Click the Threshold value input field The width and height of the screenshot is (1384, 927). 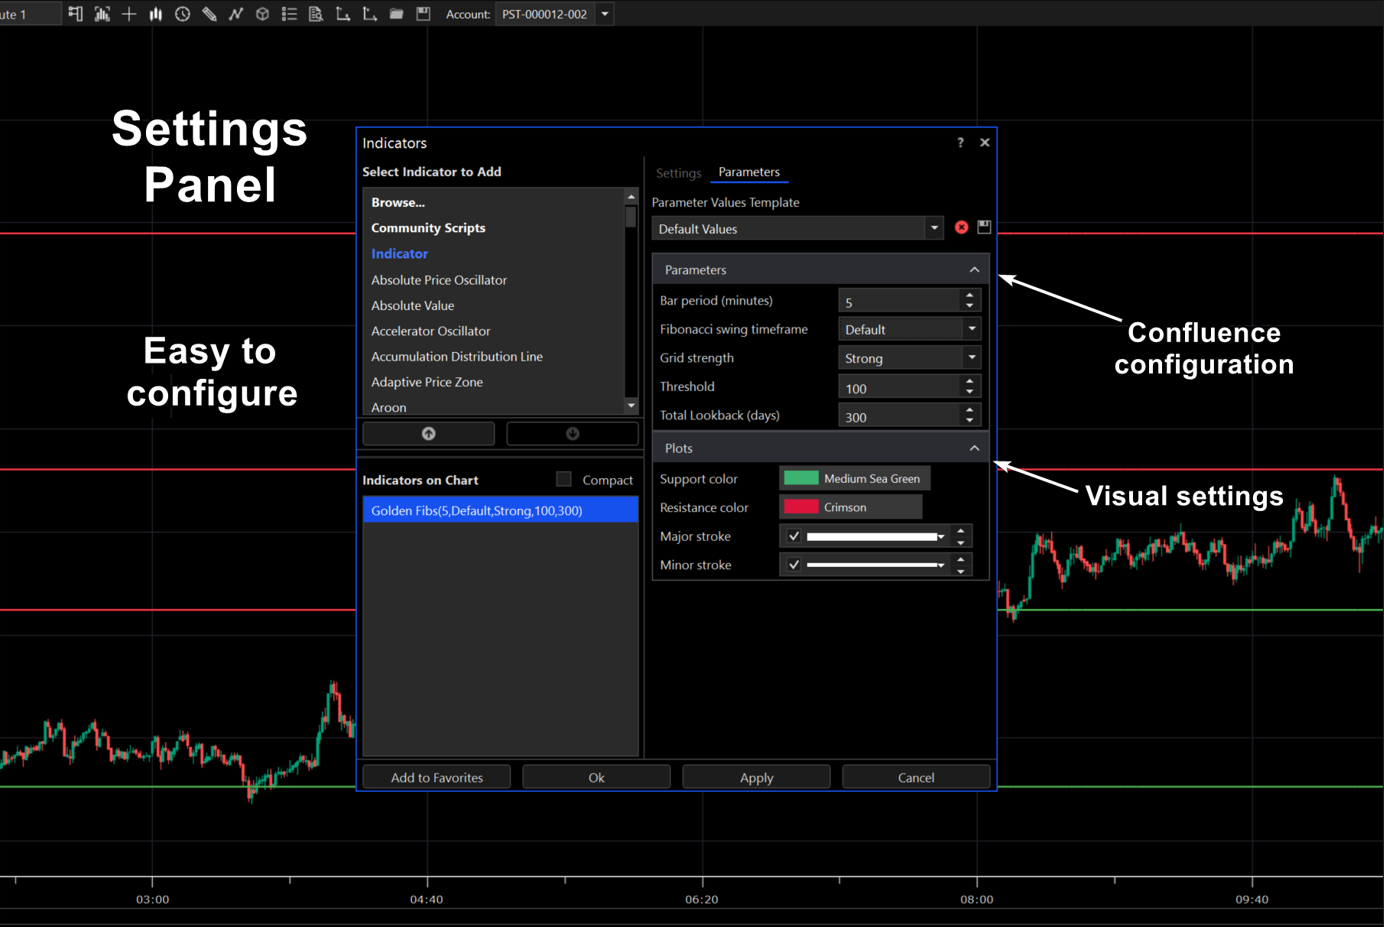pyautogui.click(x=898, y=388)
